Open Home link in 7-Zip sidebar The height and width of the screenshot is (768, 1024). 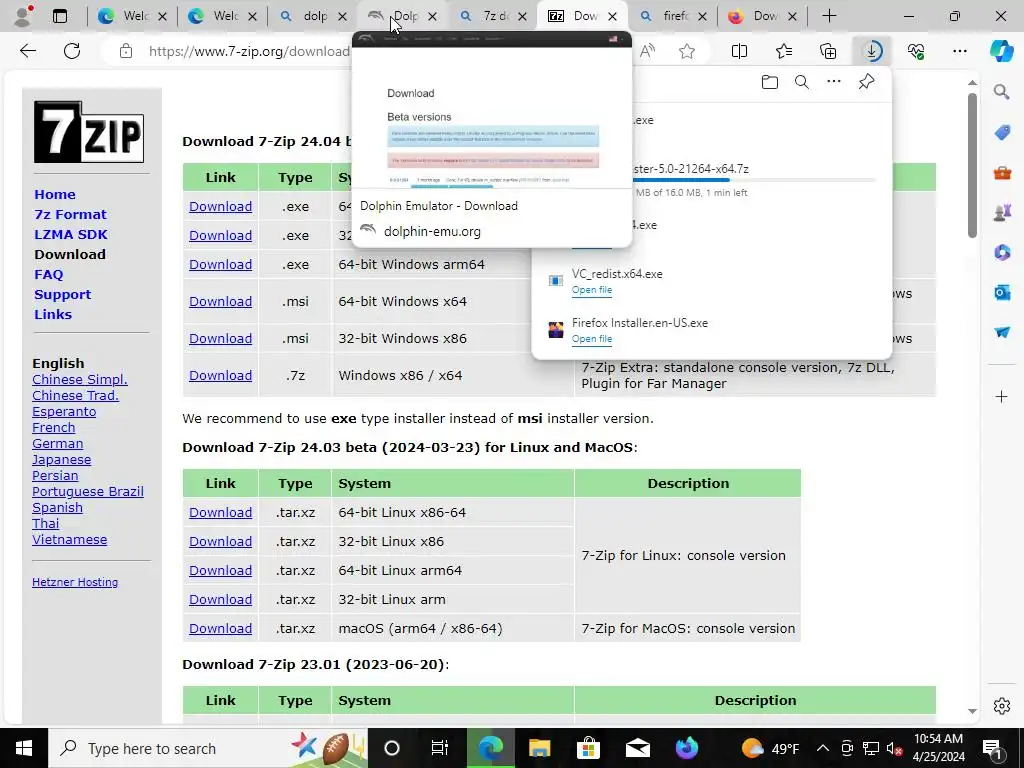pos(55,195)
